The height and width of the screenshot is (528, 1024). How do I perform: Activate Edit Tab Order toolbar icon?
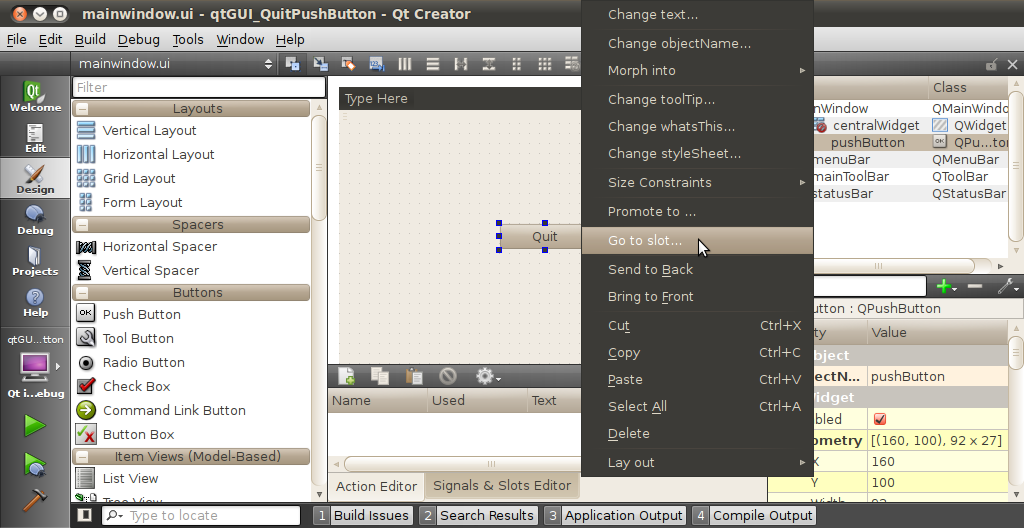click(x=376, y=63)
